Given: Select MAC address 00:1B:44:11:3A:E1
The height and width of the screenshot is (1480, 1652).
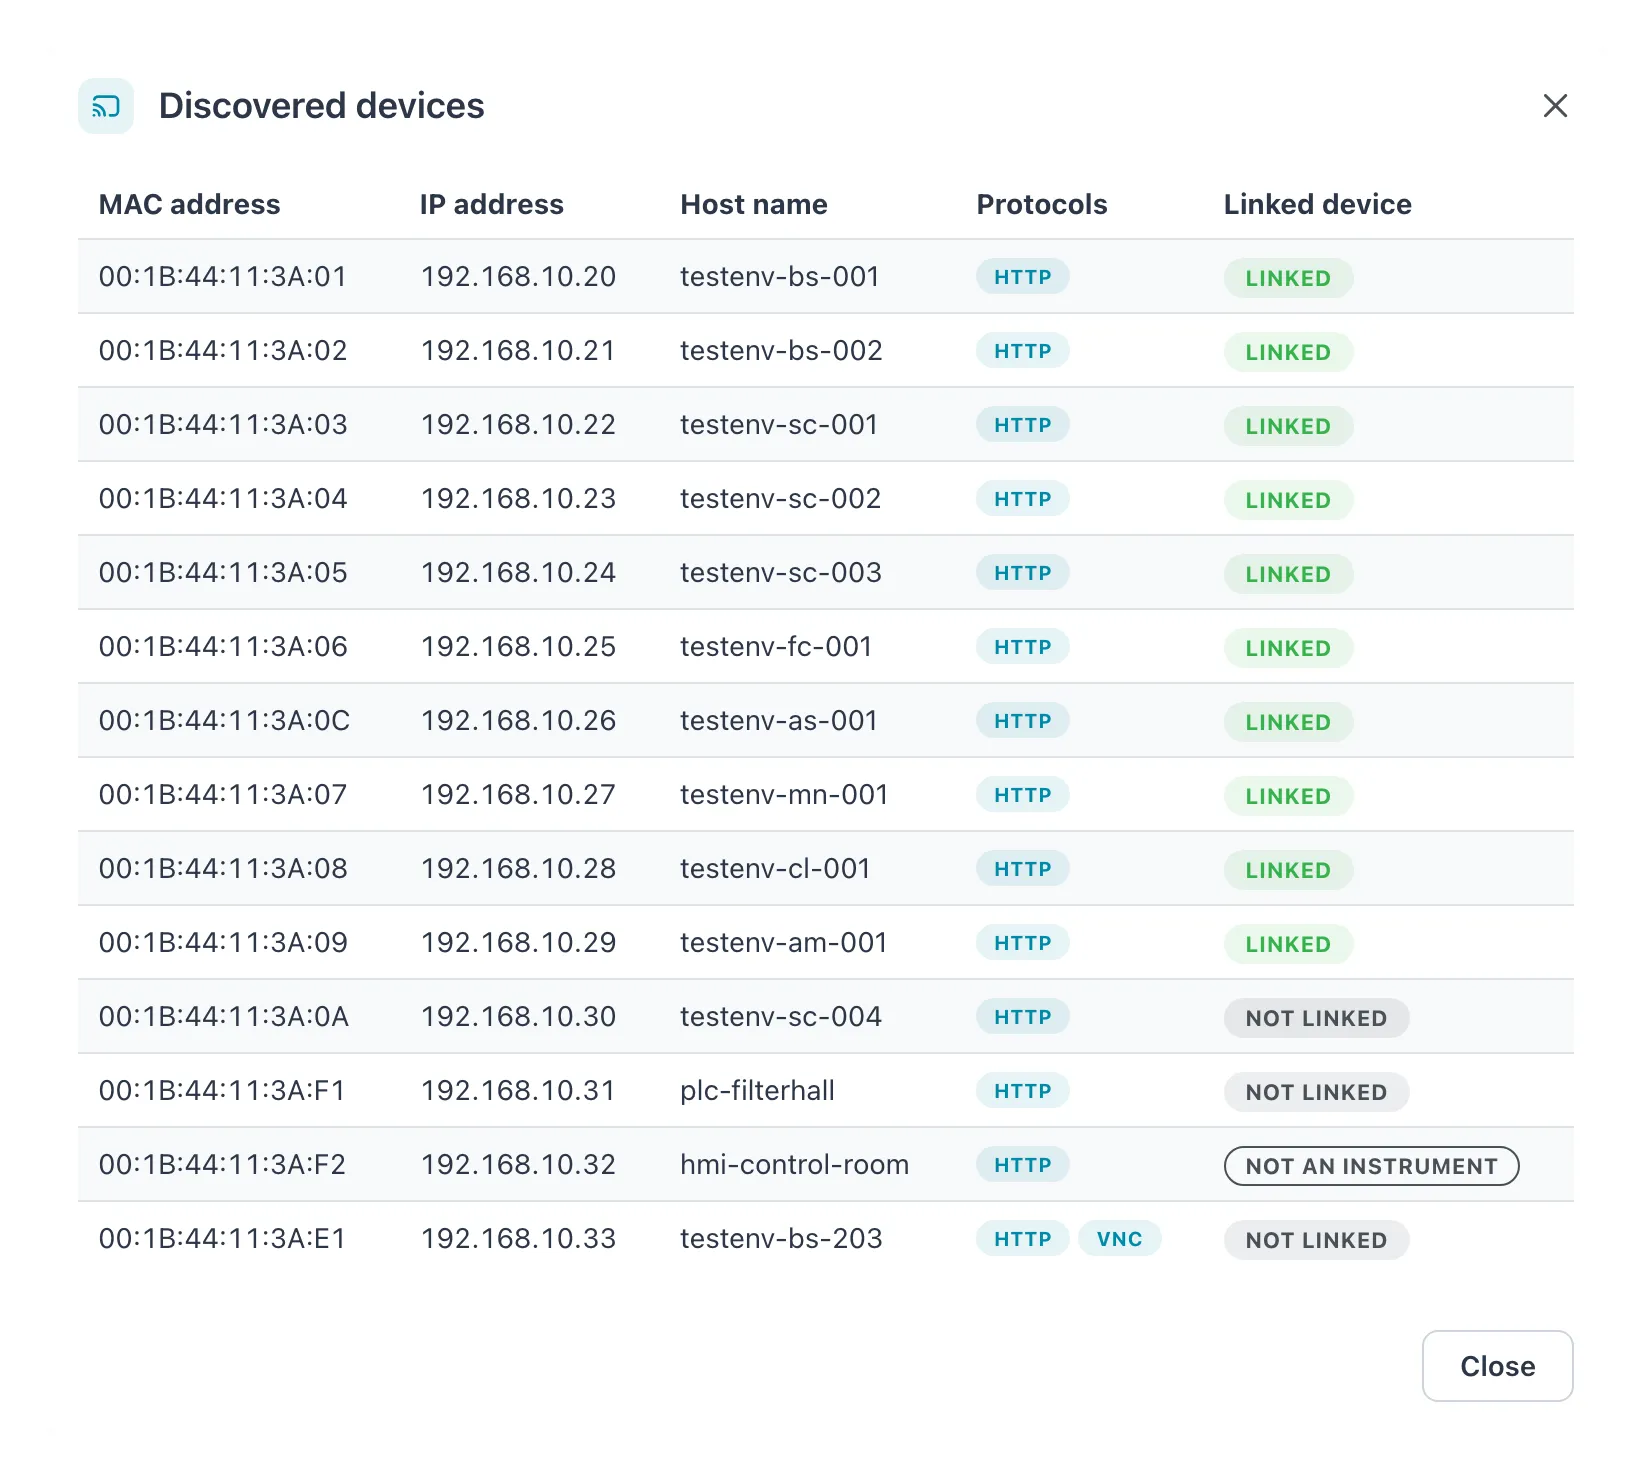Looking at the screenshot, I should [222, 1238].
